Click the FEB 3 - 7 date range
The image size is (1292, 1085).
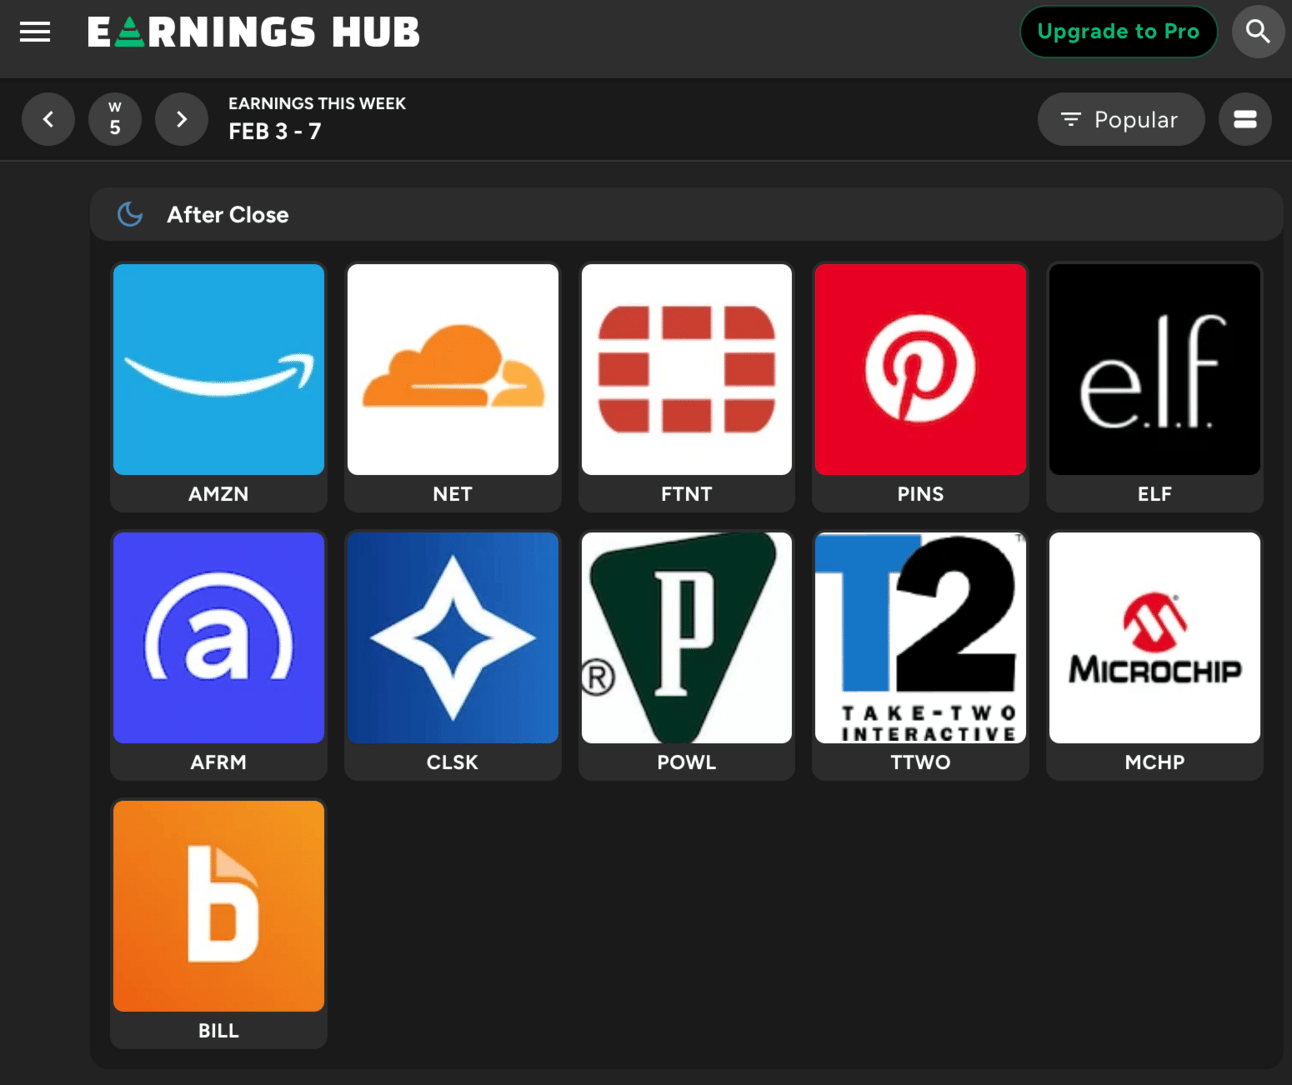click(x=275, y=132)
